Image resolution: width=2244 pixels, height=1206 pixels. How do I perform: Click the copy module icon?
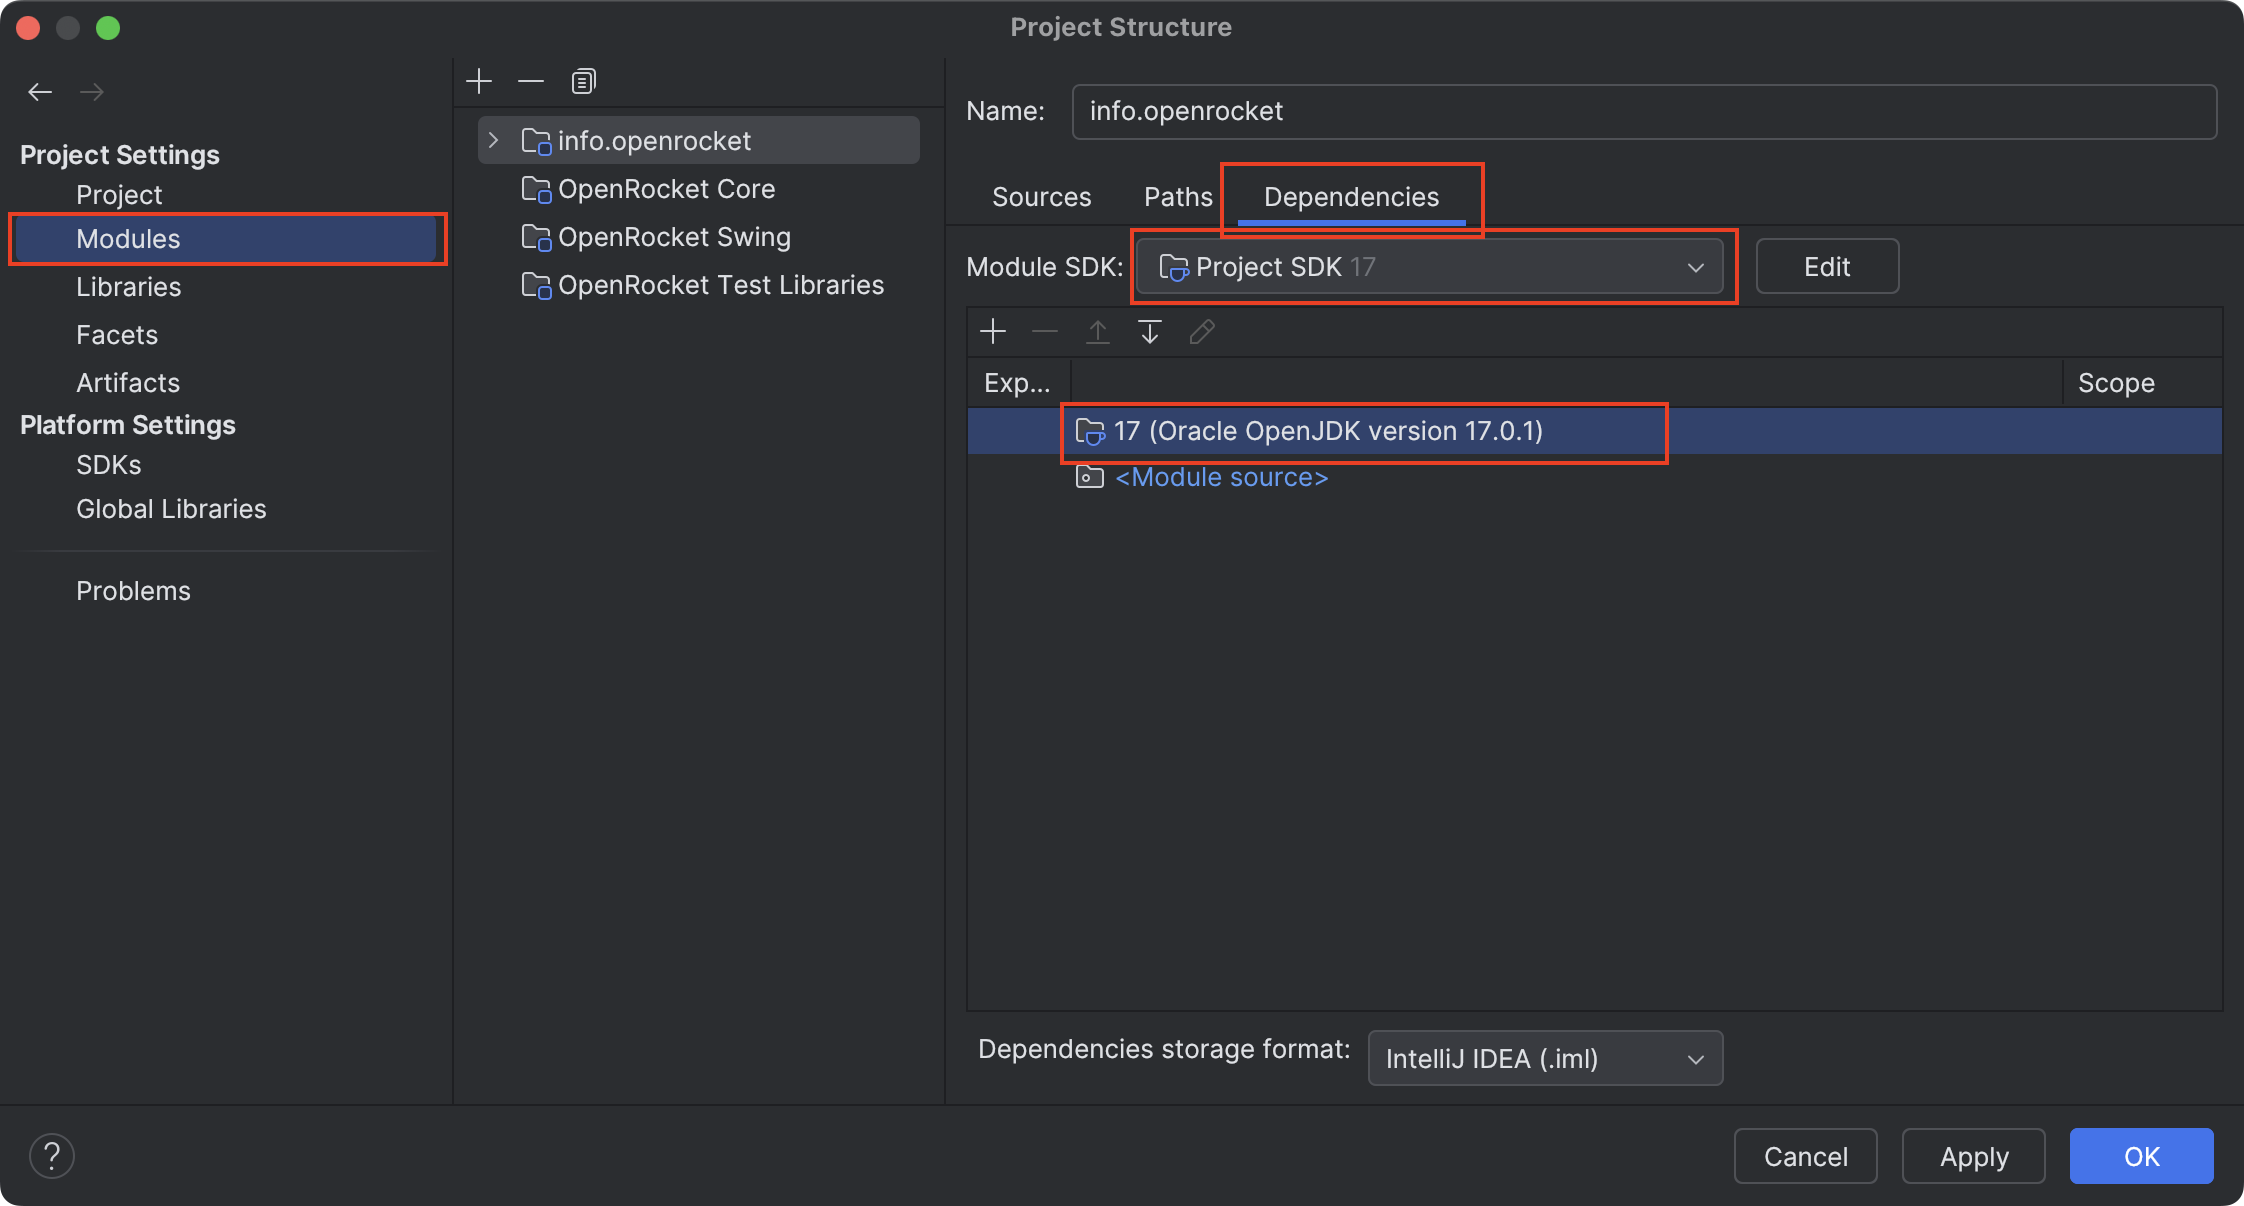point(583,81)
